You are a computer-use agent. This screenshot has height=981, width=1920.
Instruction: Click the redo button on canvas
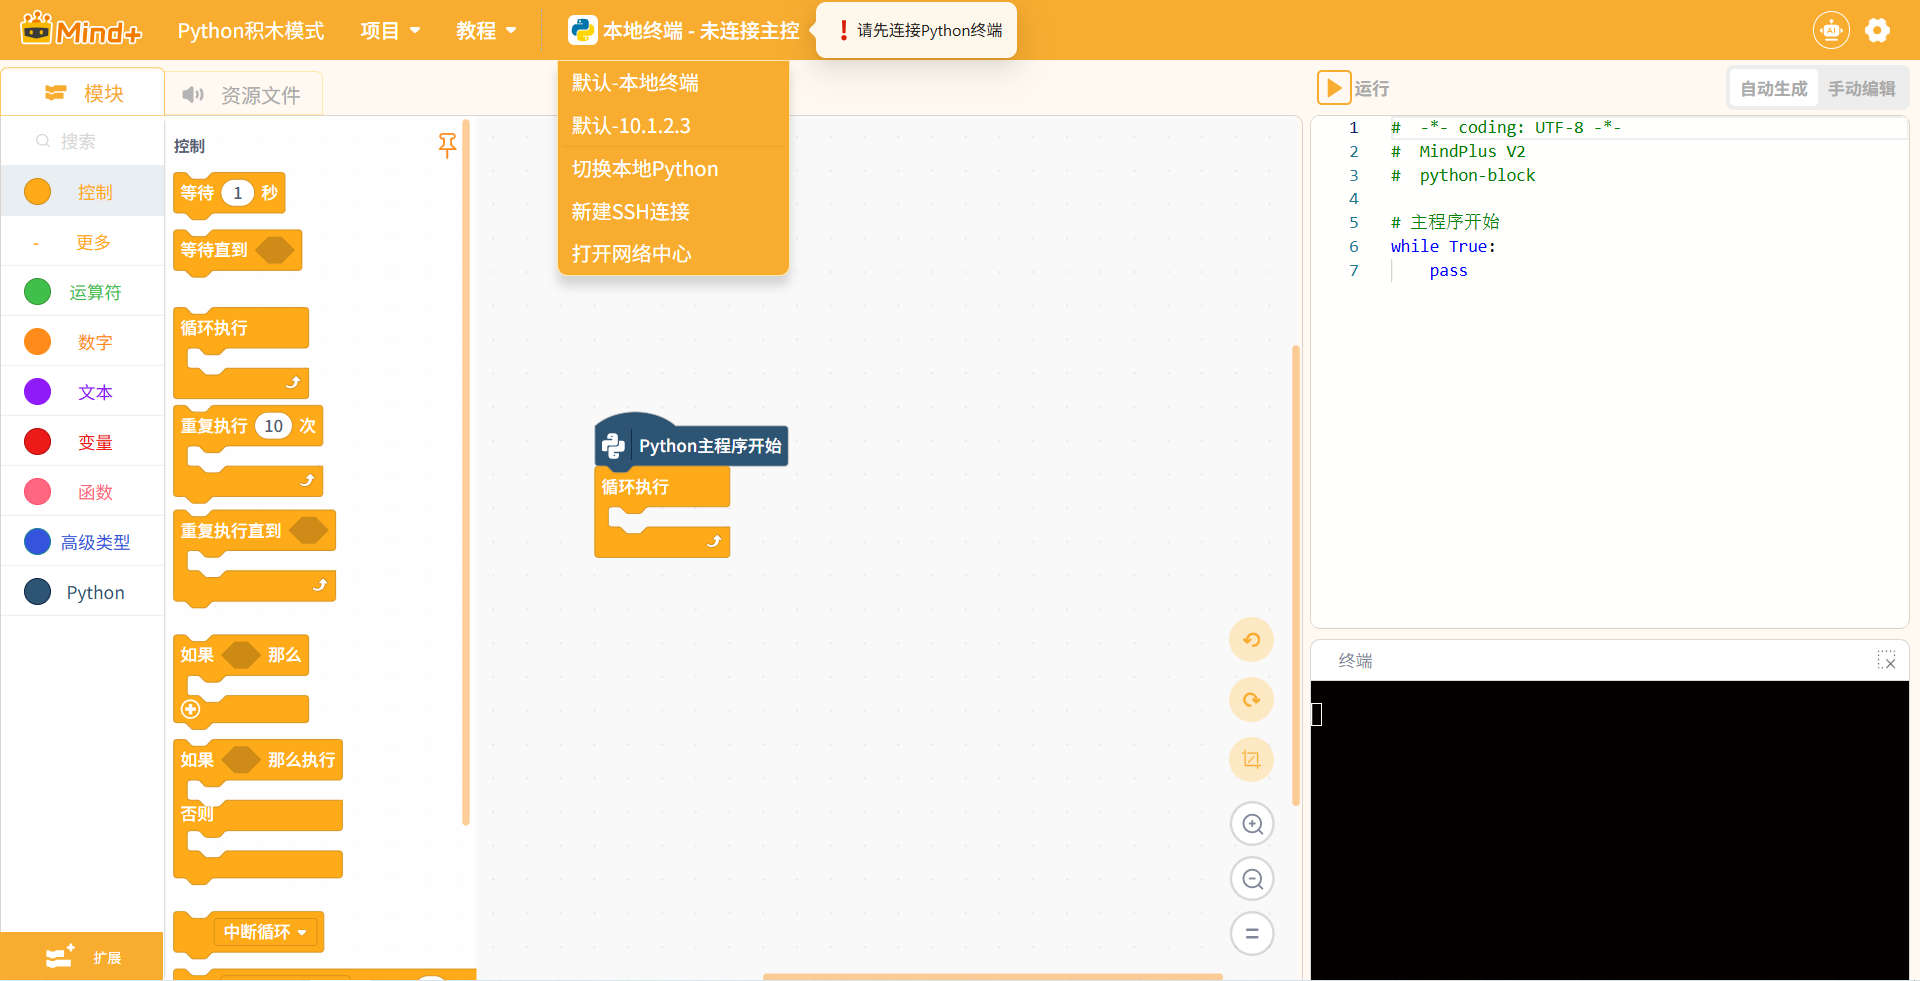tap(1251, 700)
